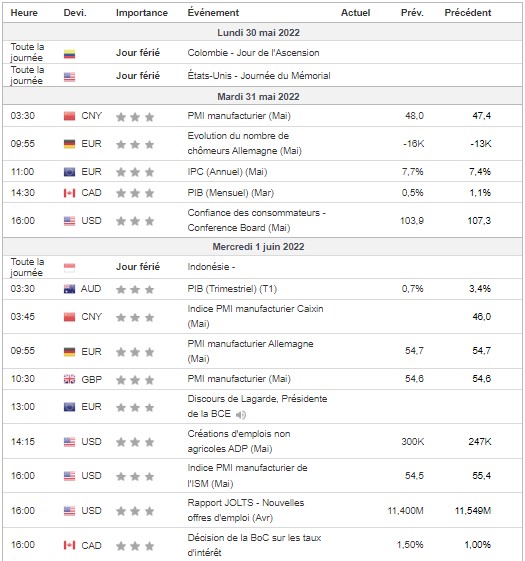
Task: Click the China flag on the 03:30 PMI row
Action: (x=69, y=116)
